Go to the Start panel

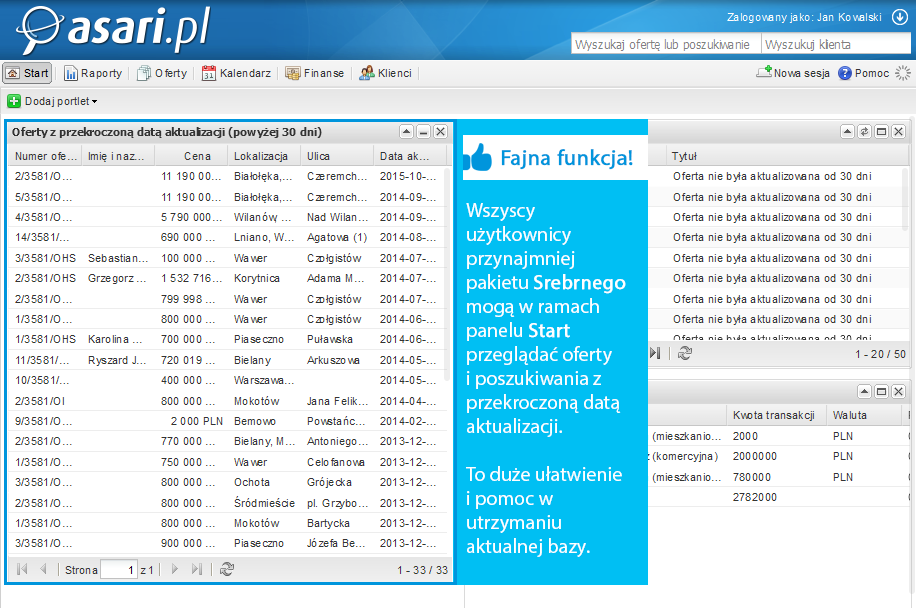27,73
